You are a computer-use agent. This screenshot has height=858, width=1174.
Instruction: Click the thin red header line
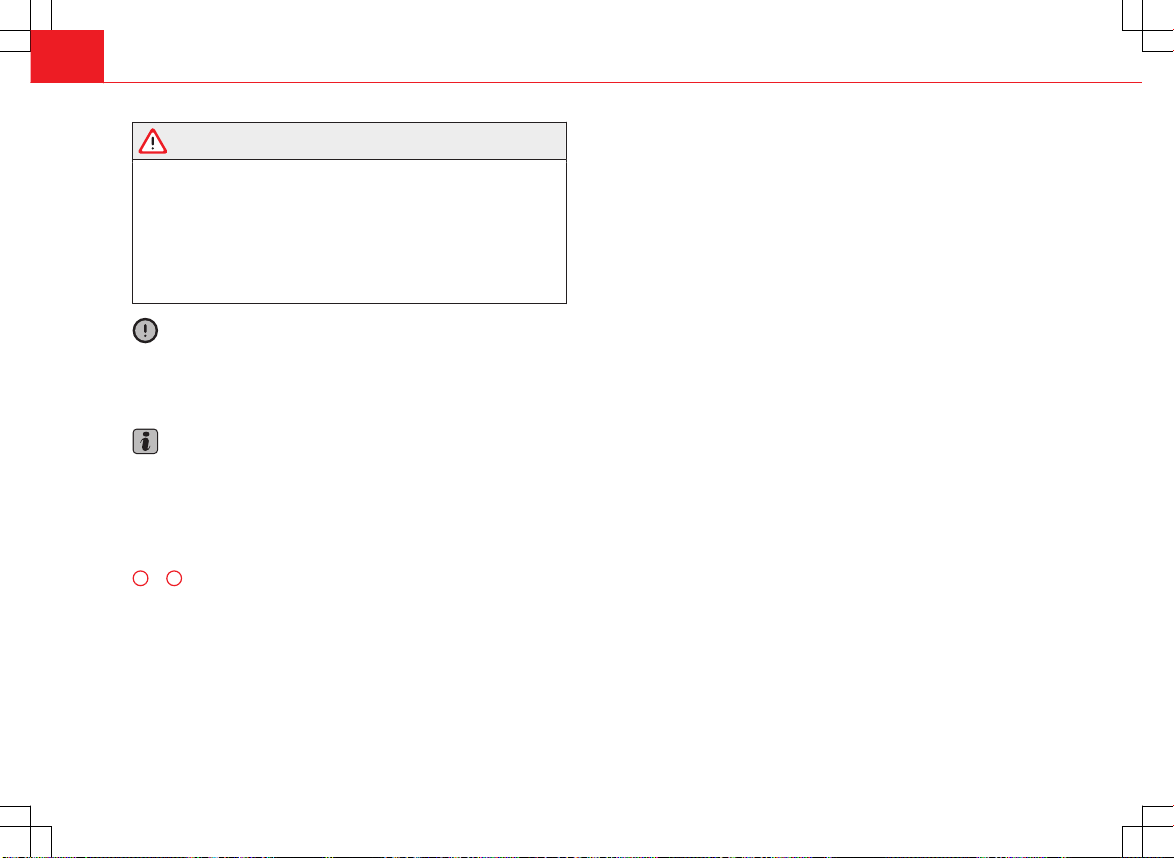pos(623,82)
